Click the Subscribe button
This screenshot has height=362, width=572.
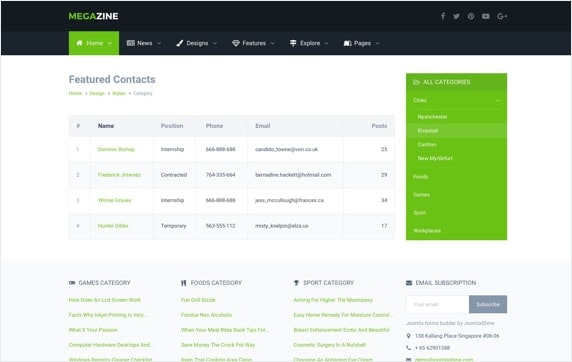(x=488, y=304)
